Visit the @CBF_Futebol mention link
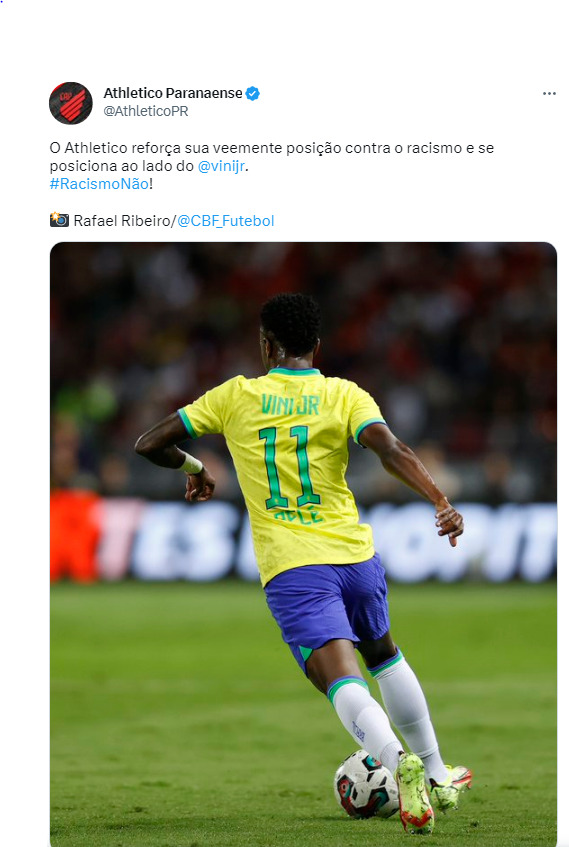Image resolution: width=569 pixels, height=847 pixels. [225, 221]
